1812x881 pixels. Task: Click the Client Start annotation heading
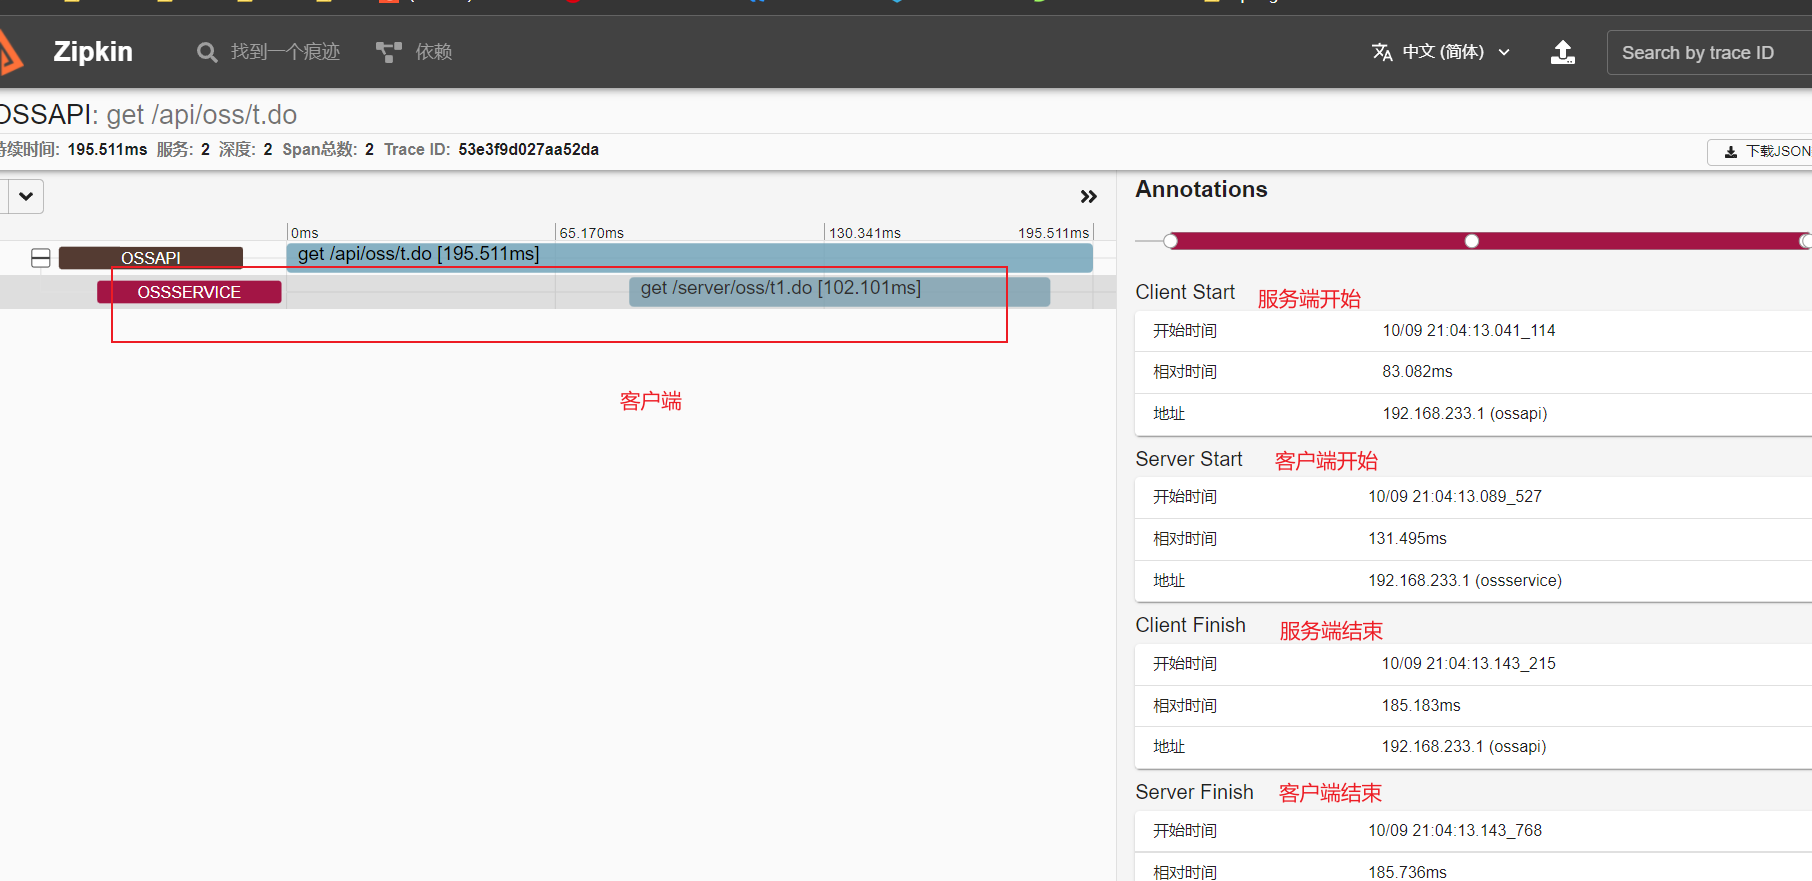click(1185, 292)
